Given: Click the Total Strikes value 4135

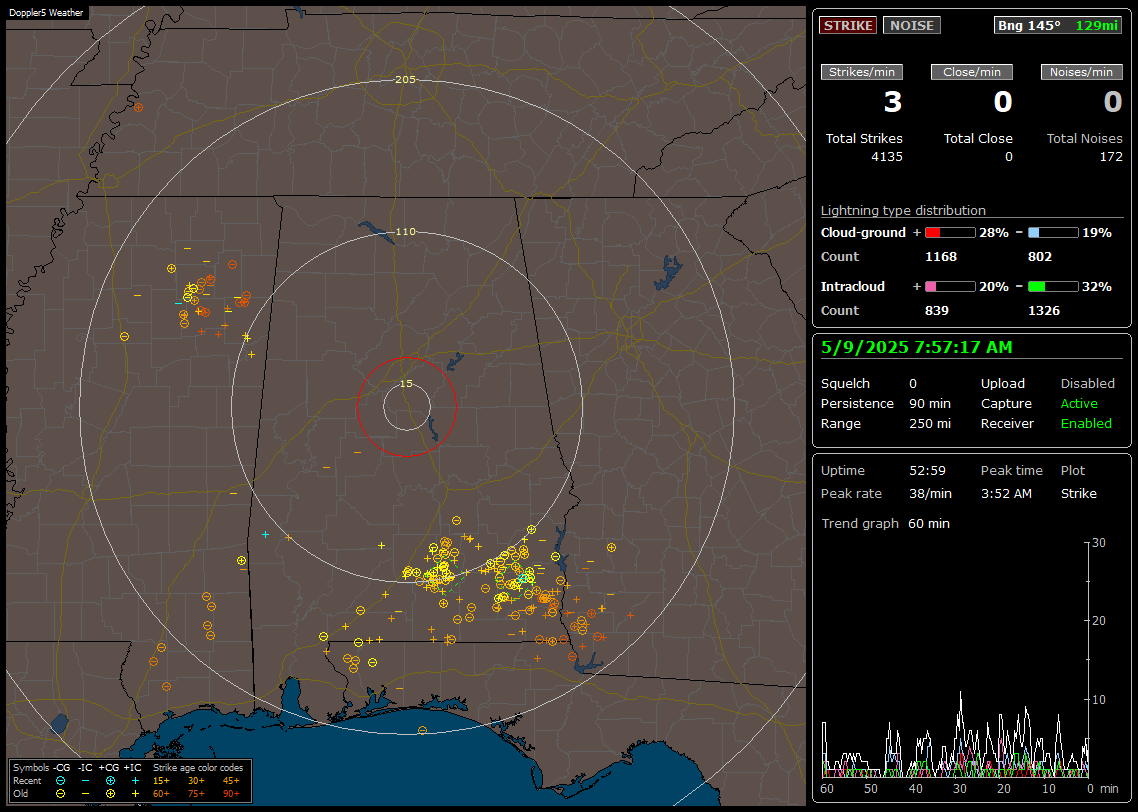Looking at the screenshot, I should [887, 157].
